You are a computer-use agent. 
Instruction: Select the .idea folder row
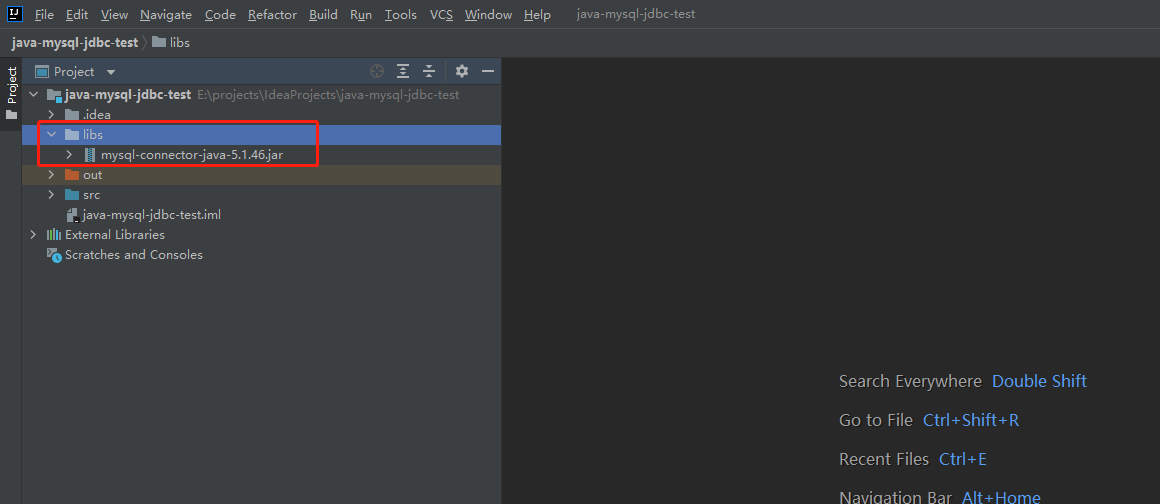262,115
